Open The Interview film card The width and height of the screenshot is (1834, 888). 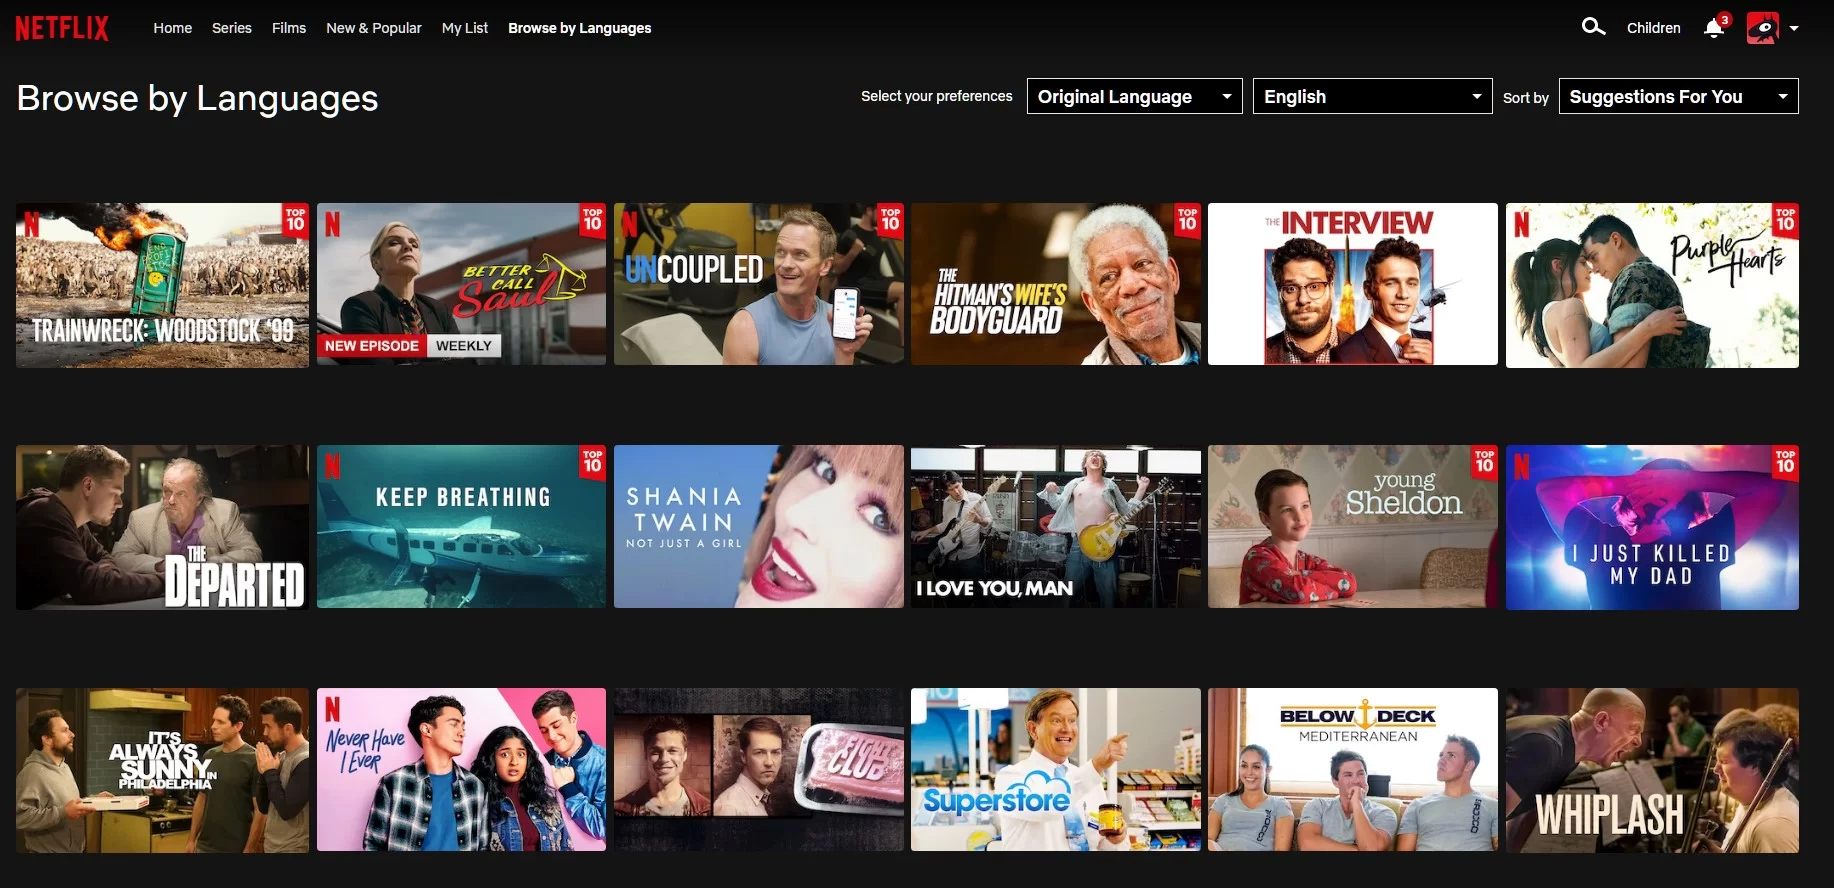click(x=1353, y=285)
